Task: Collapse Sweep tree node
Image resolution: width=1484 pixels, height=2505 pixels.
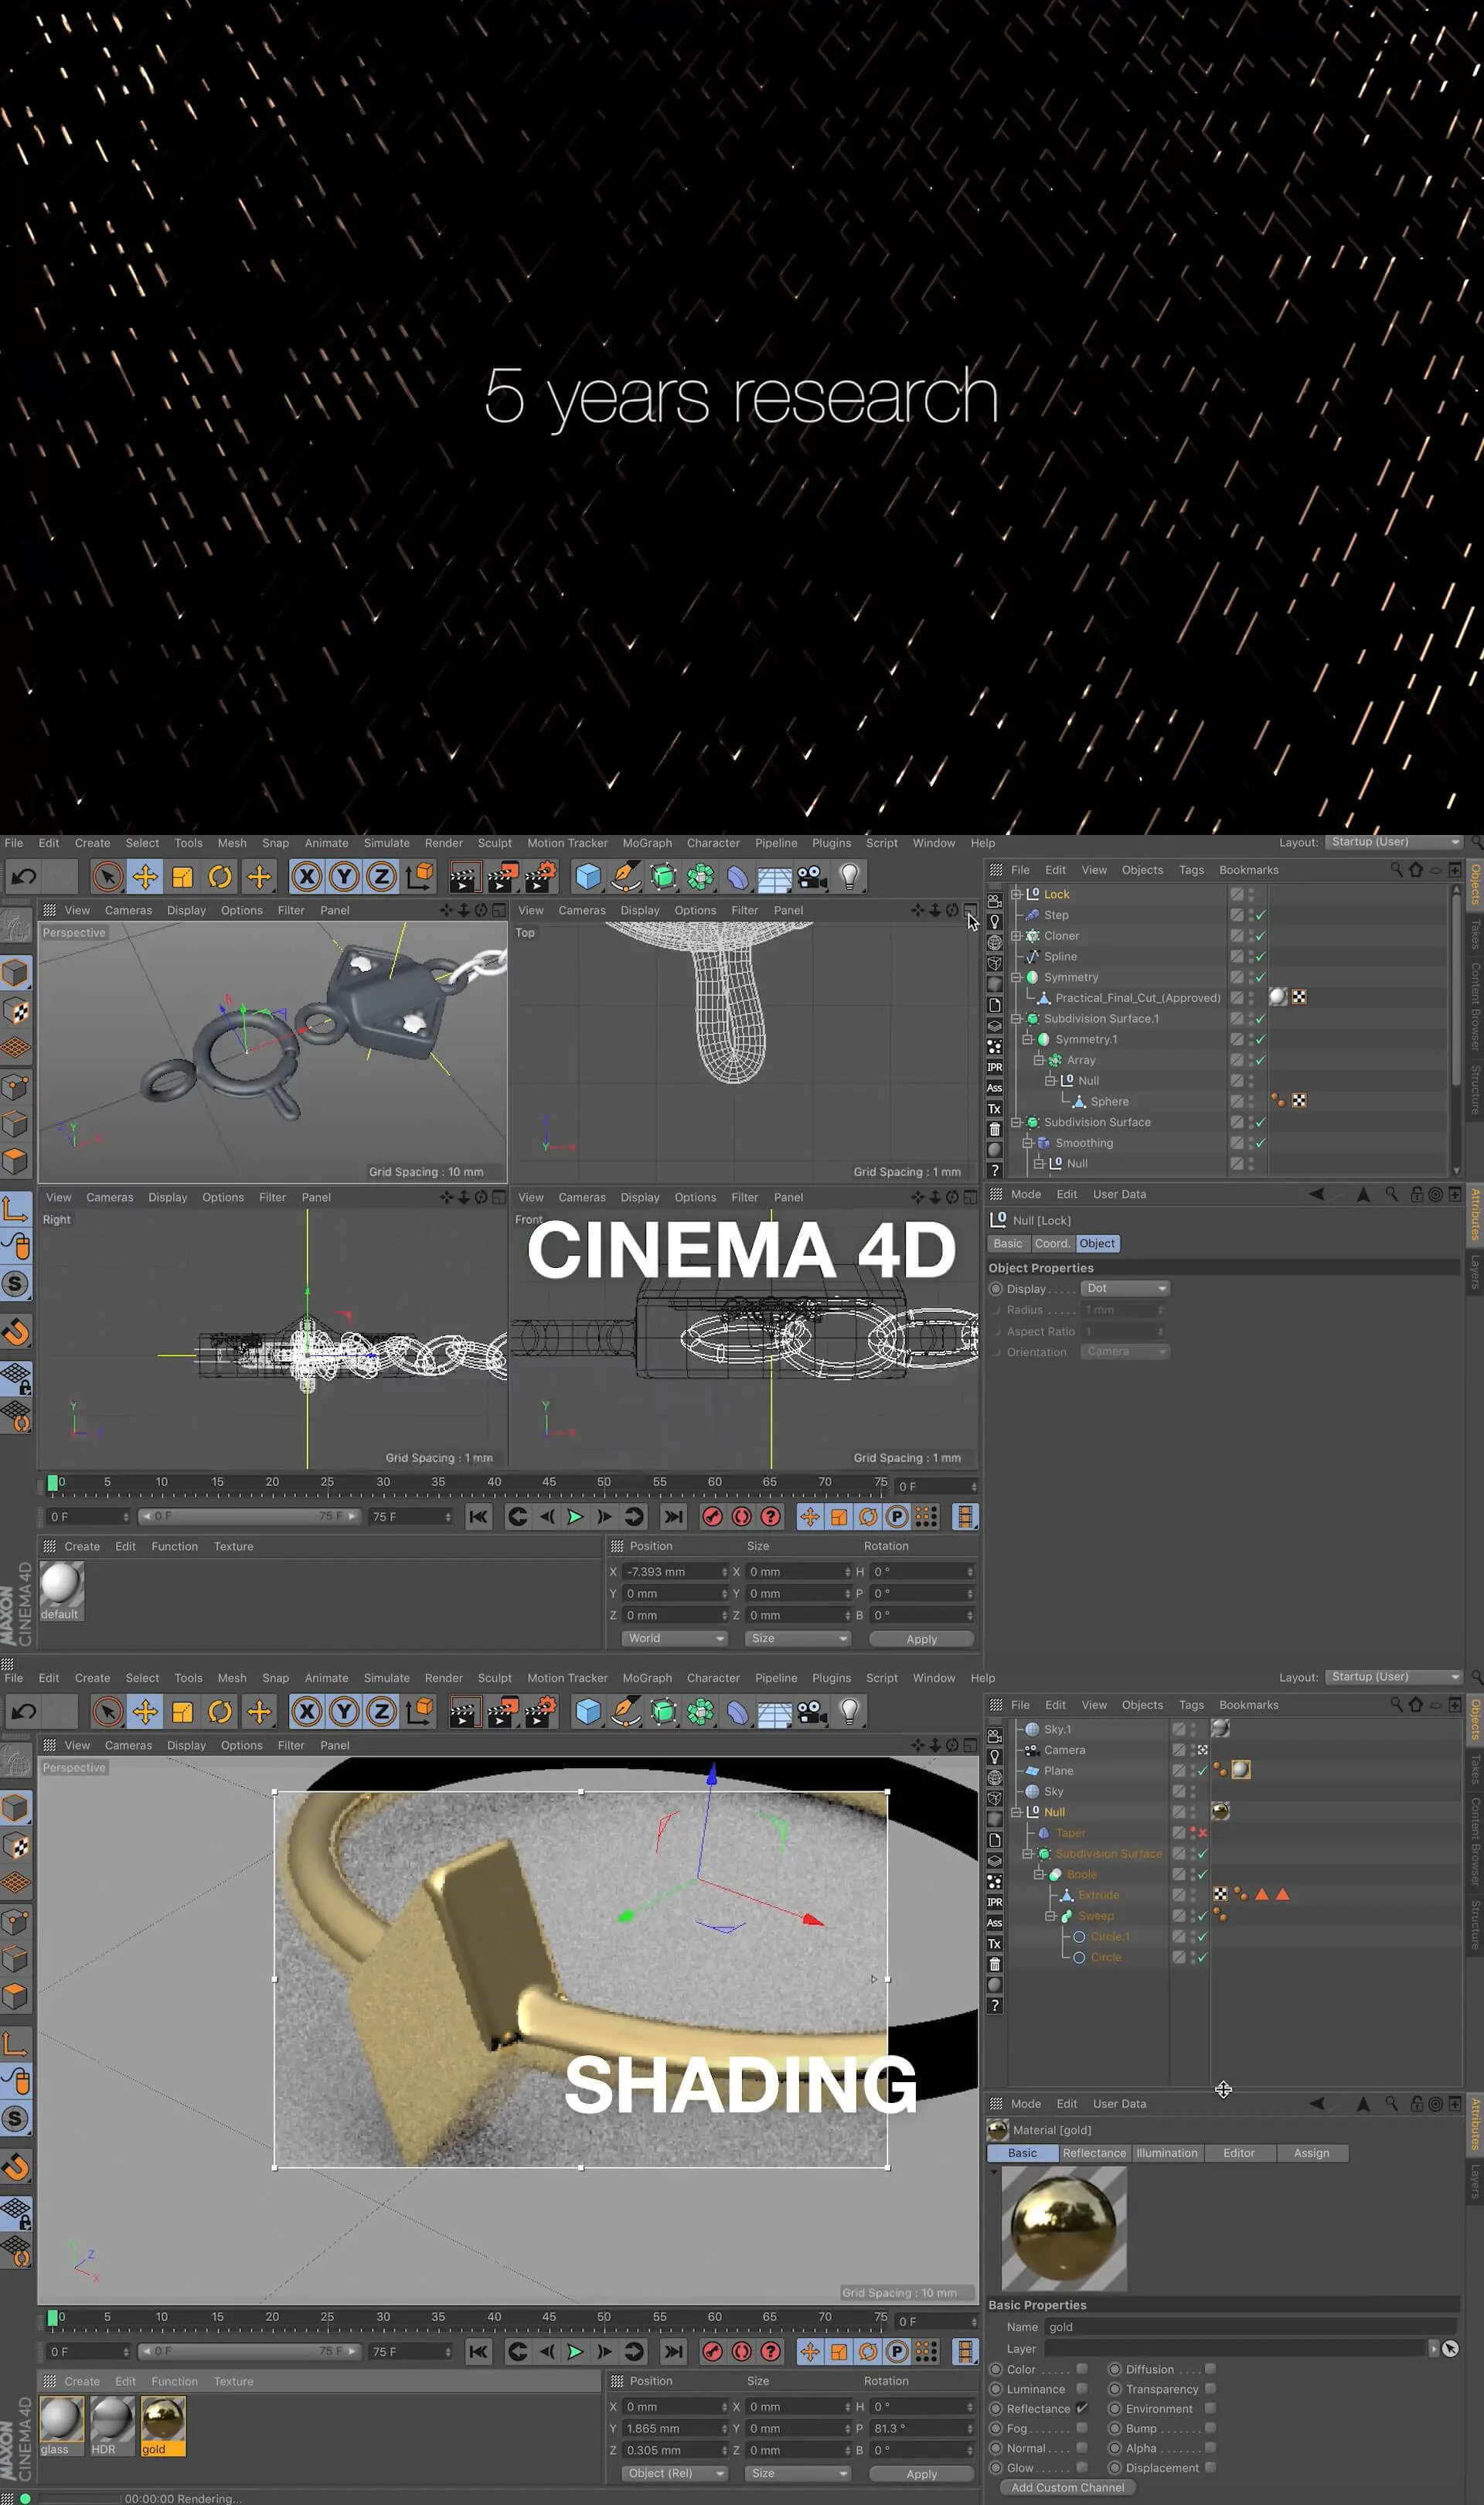Action: tap(1049, 1916)
